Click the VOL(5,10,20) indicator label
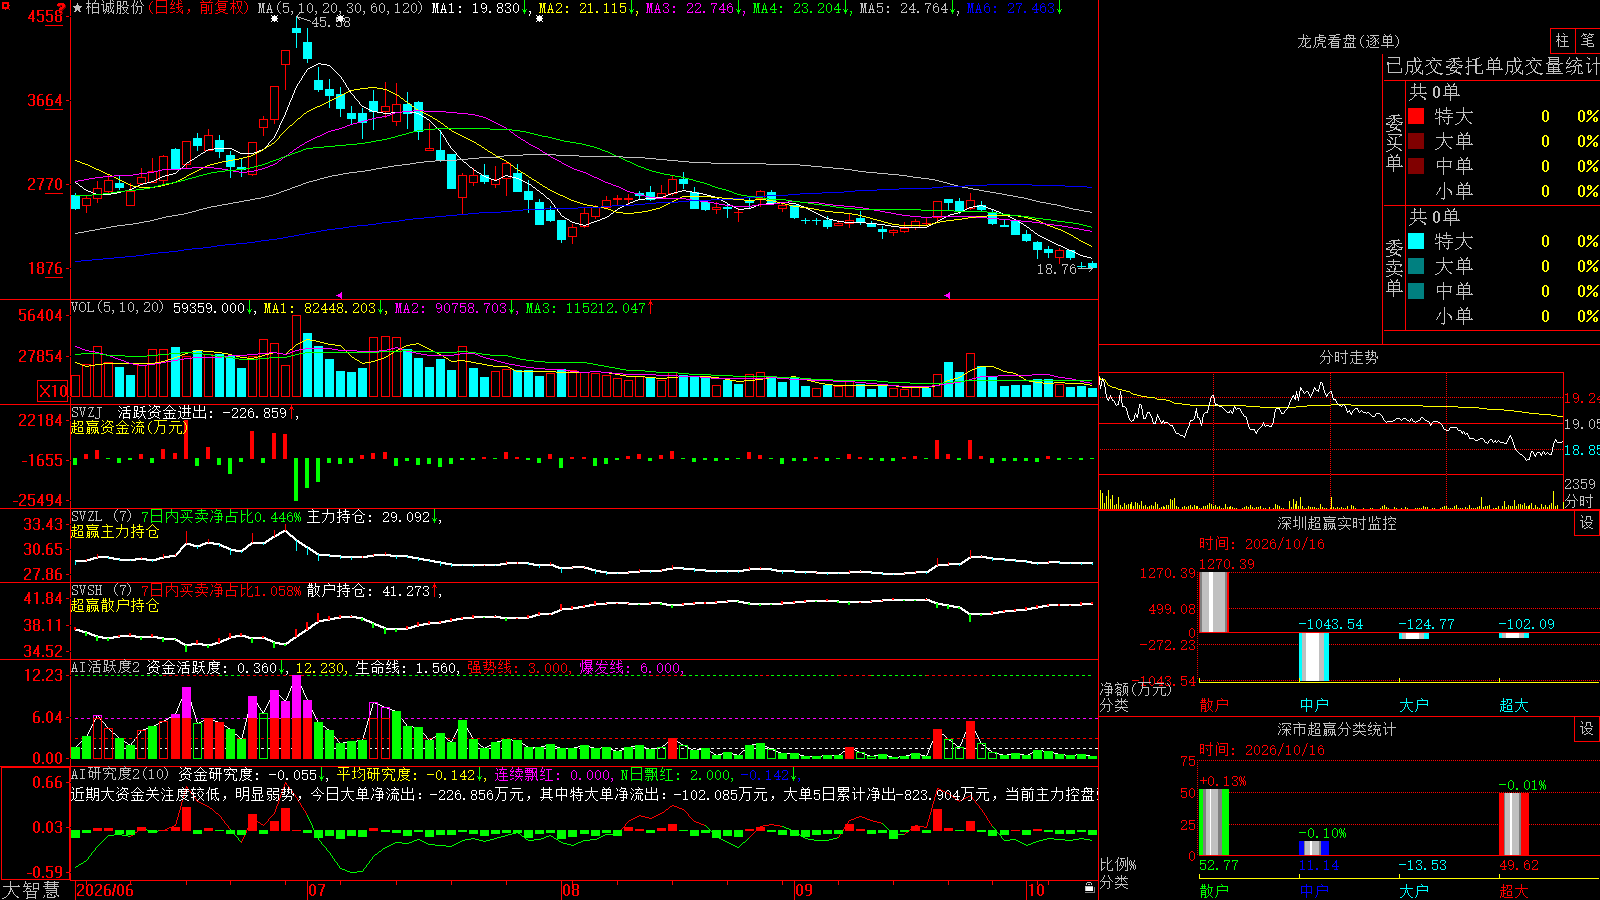The height and width of the screenshot is (900, 1600). tap(118, 308)
